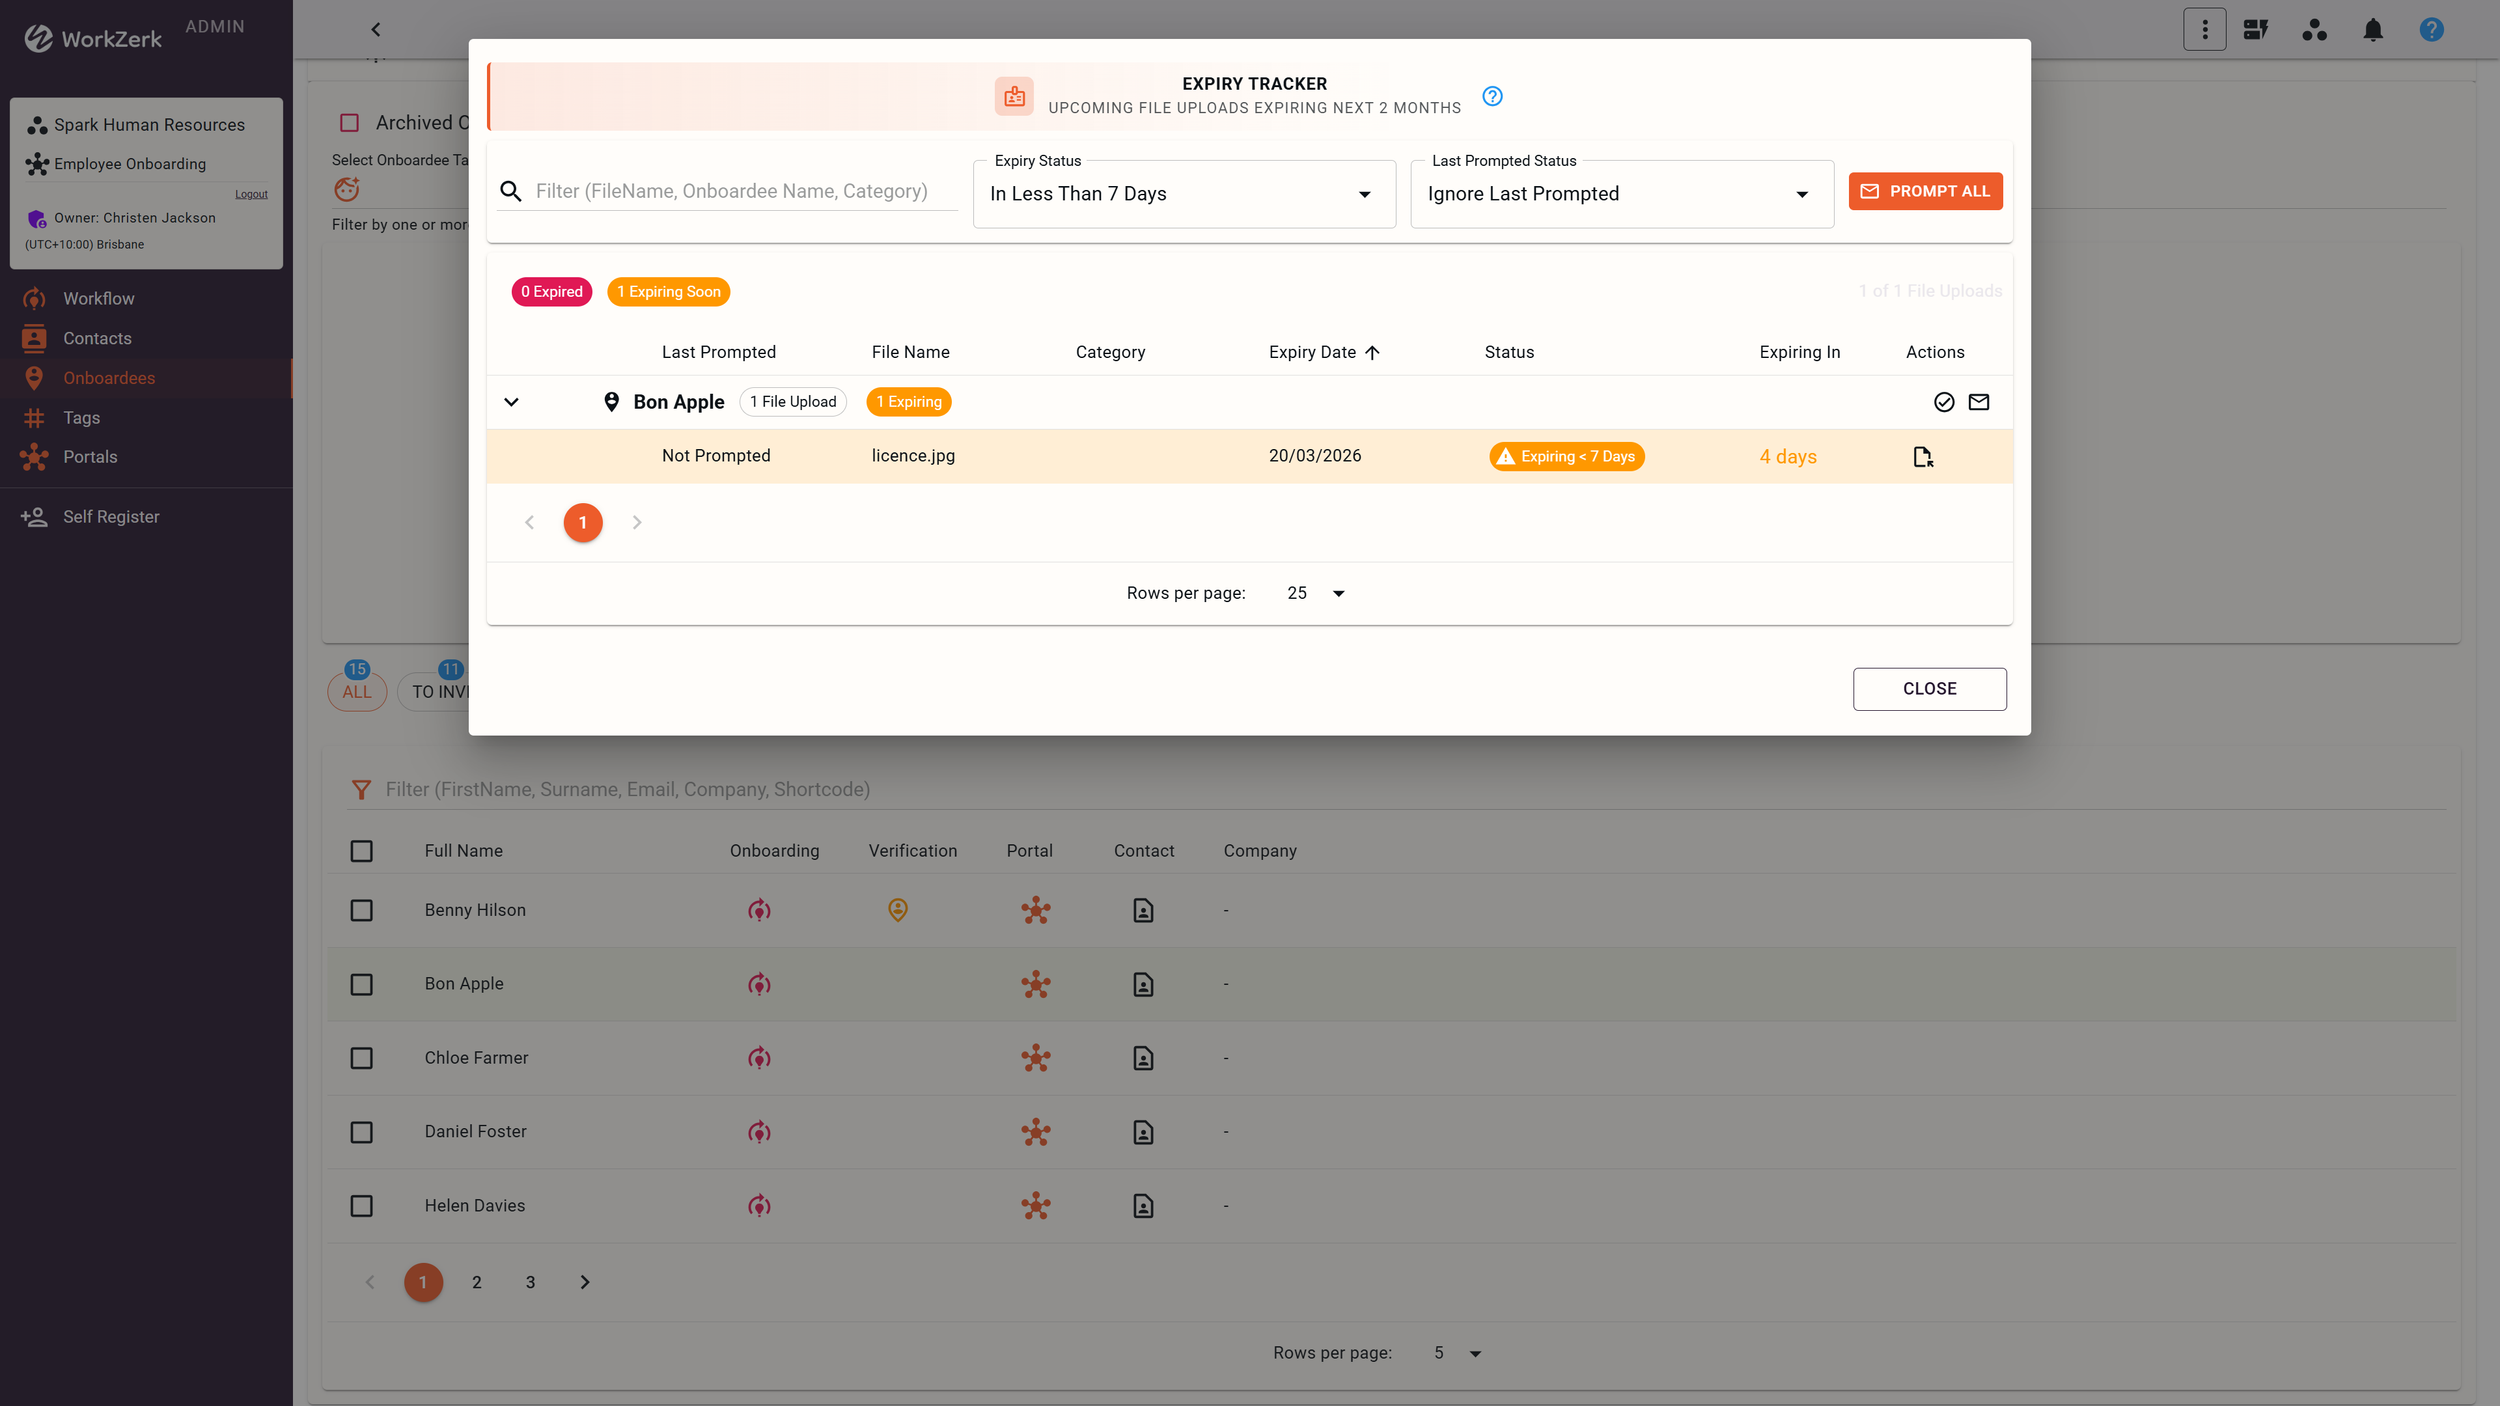
Task: Open the Expiry Status dropdown
Action: (1183, 194)
